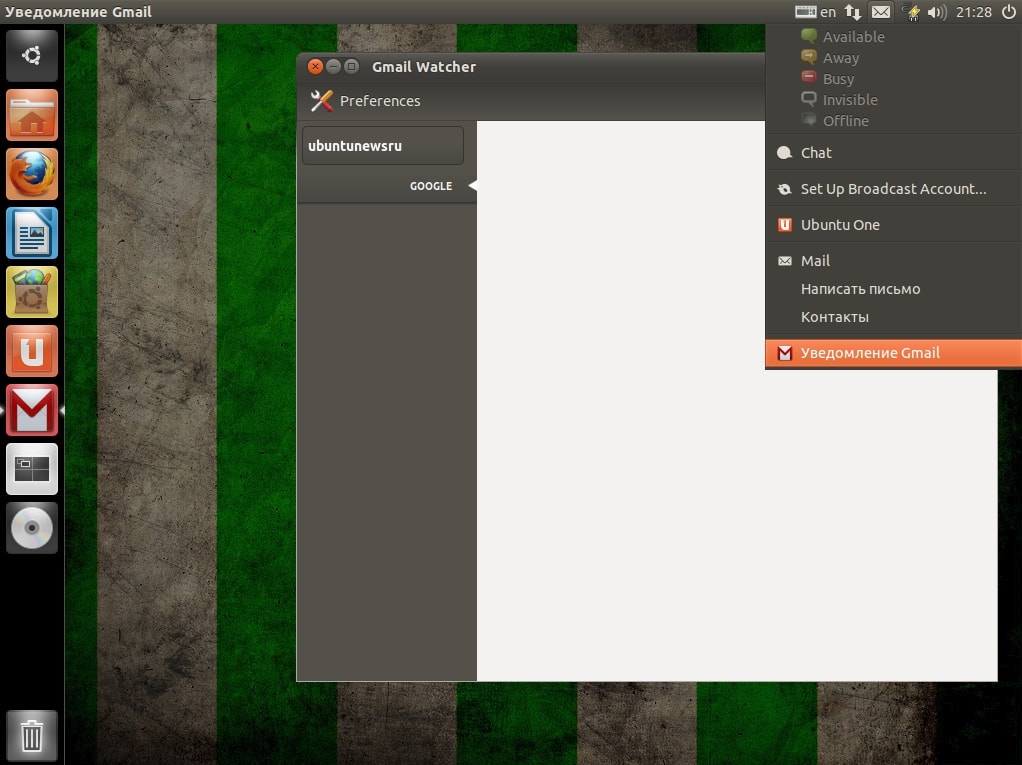Open the session power menu icon
The image size is (1022, 765).
tap(1008, 12)
